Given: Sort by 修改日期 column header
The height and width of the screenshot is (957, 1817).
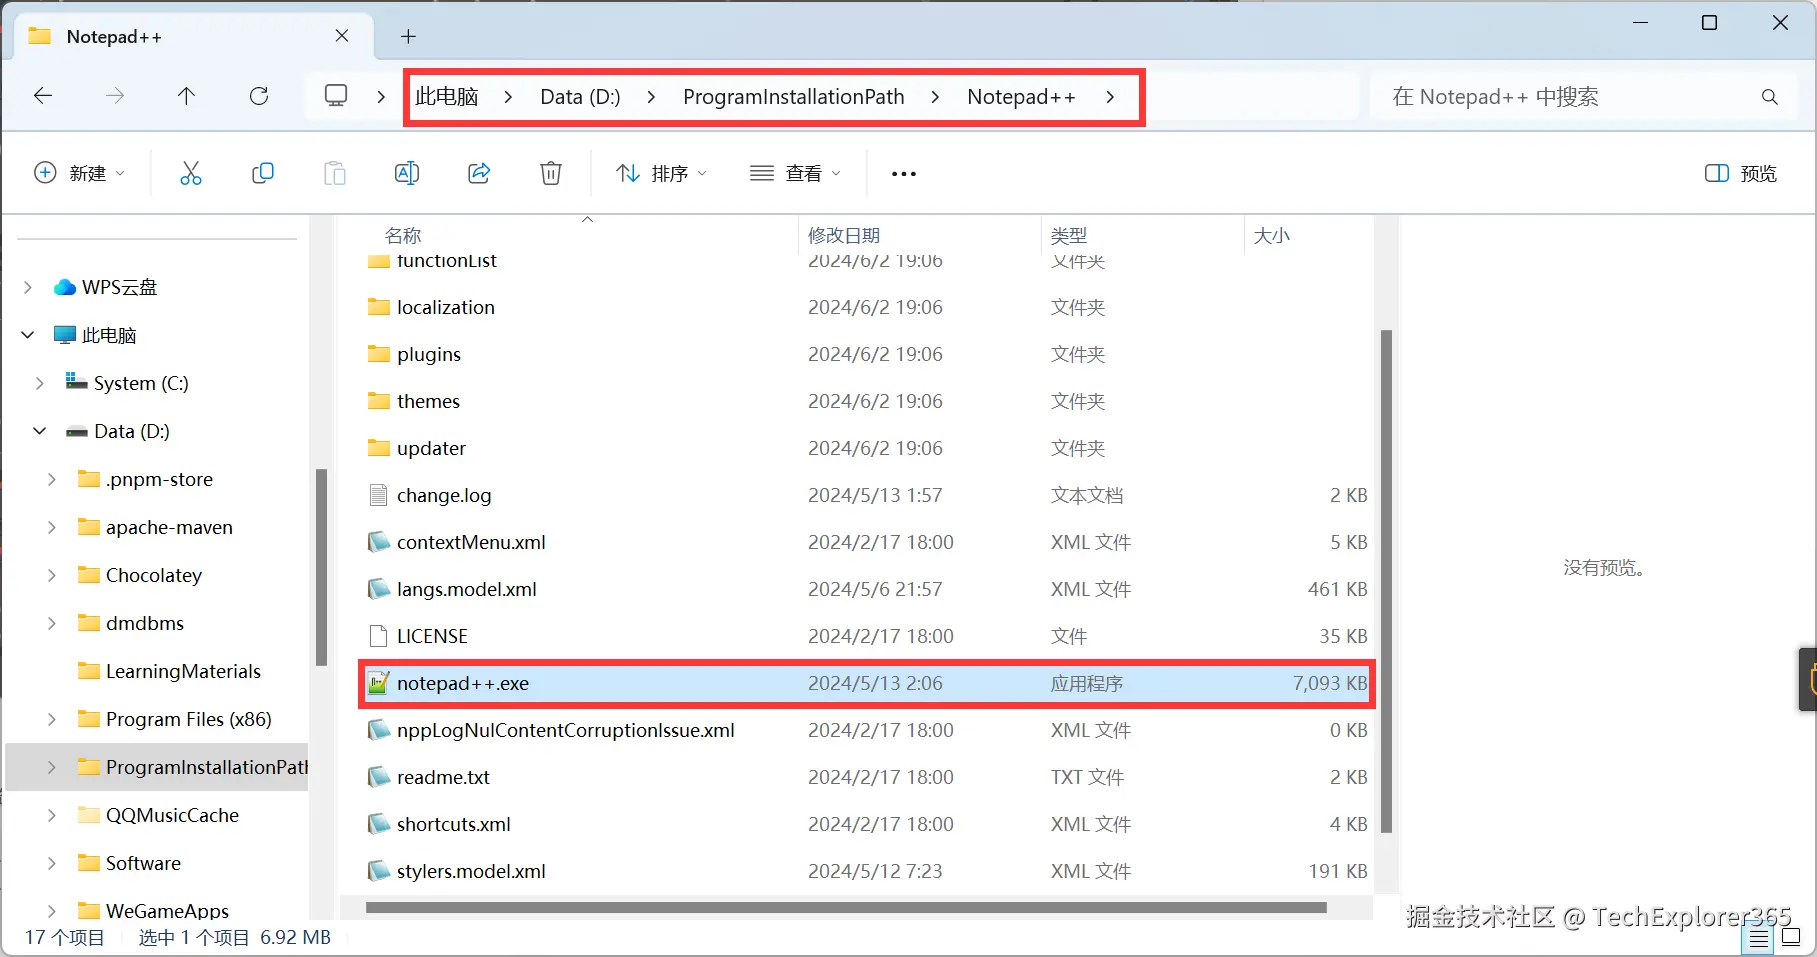Looking at the screenshot, I should pyautogui.click(x=844, y=236).
